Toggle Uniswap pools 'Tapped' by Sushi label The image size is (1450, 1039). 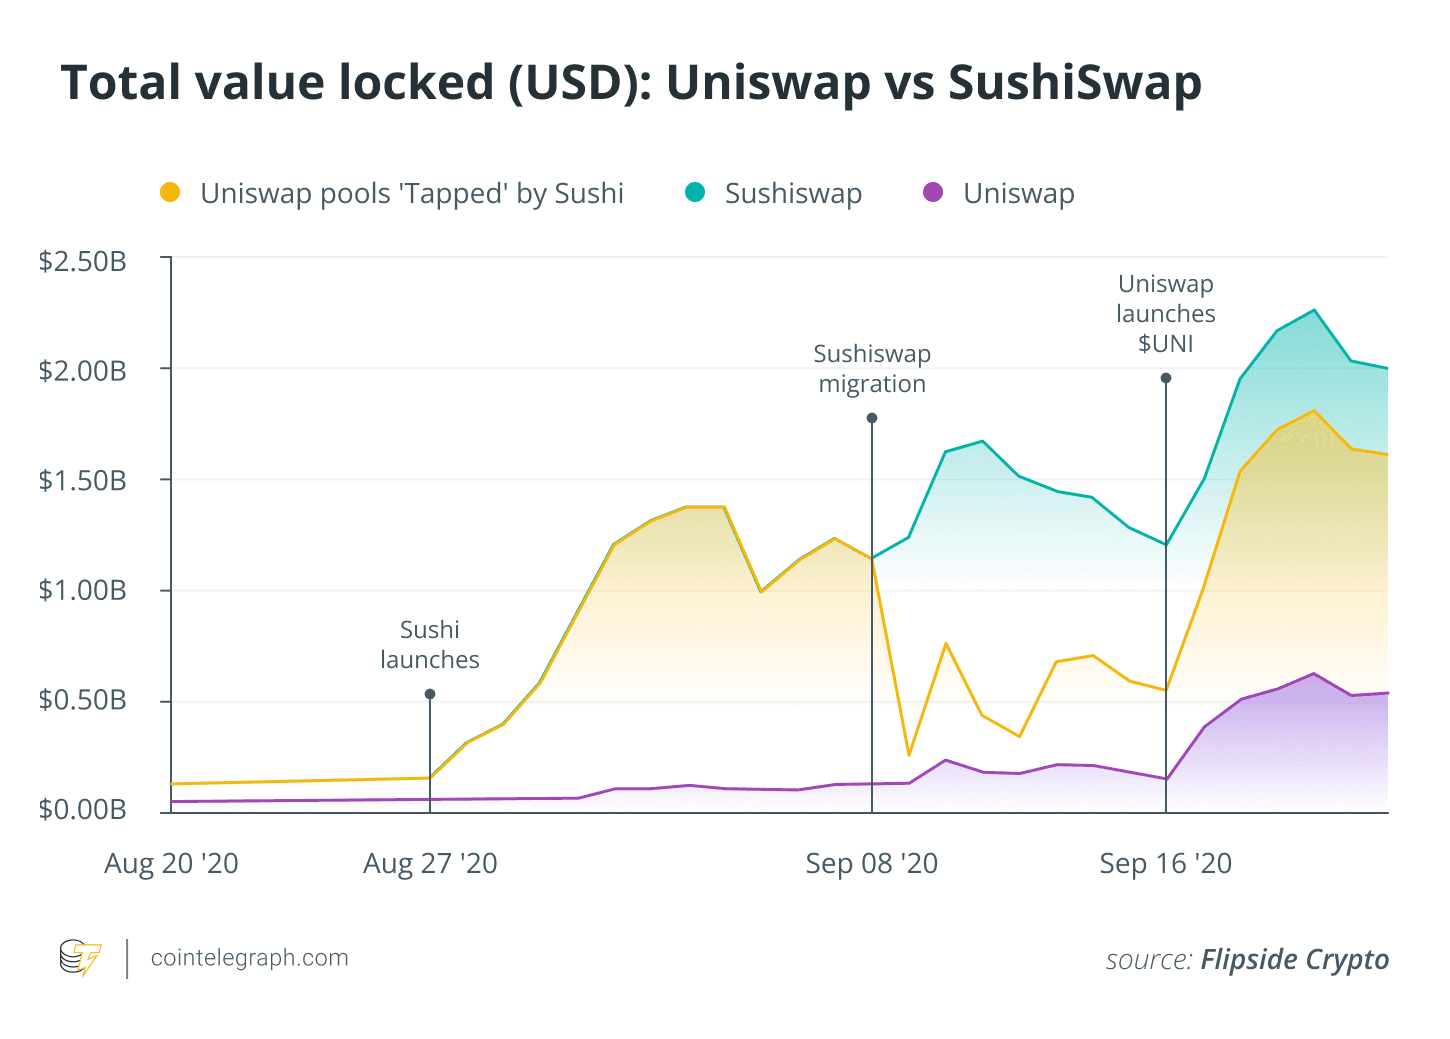412,193
